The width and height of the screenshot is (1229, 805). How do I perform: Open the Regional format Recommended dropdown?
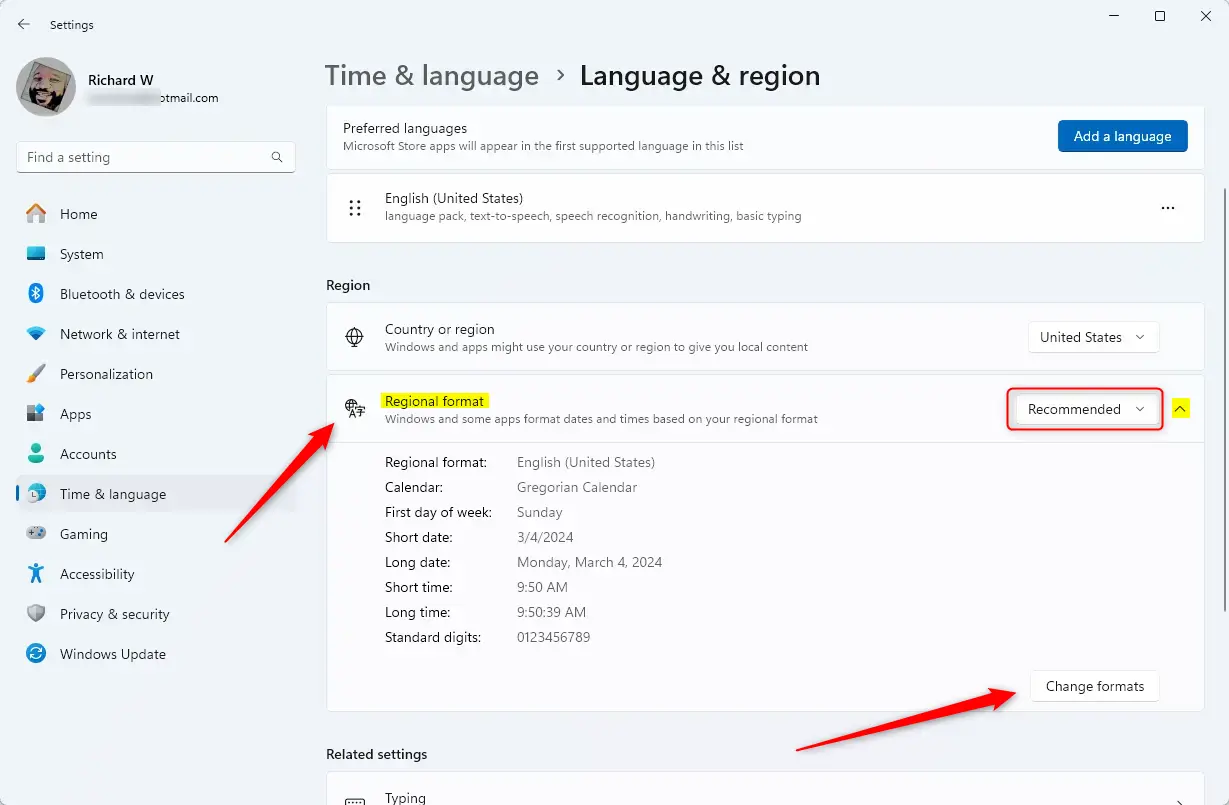(1085, 409)
